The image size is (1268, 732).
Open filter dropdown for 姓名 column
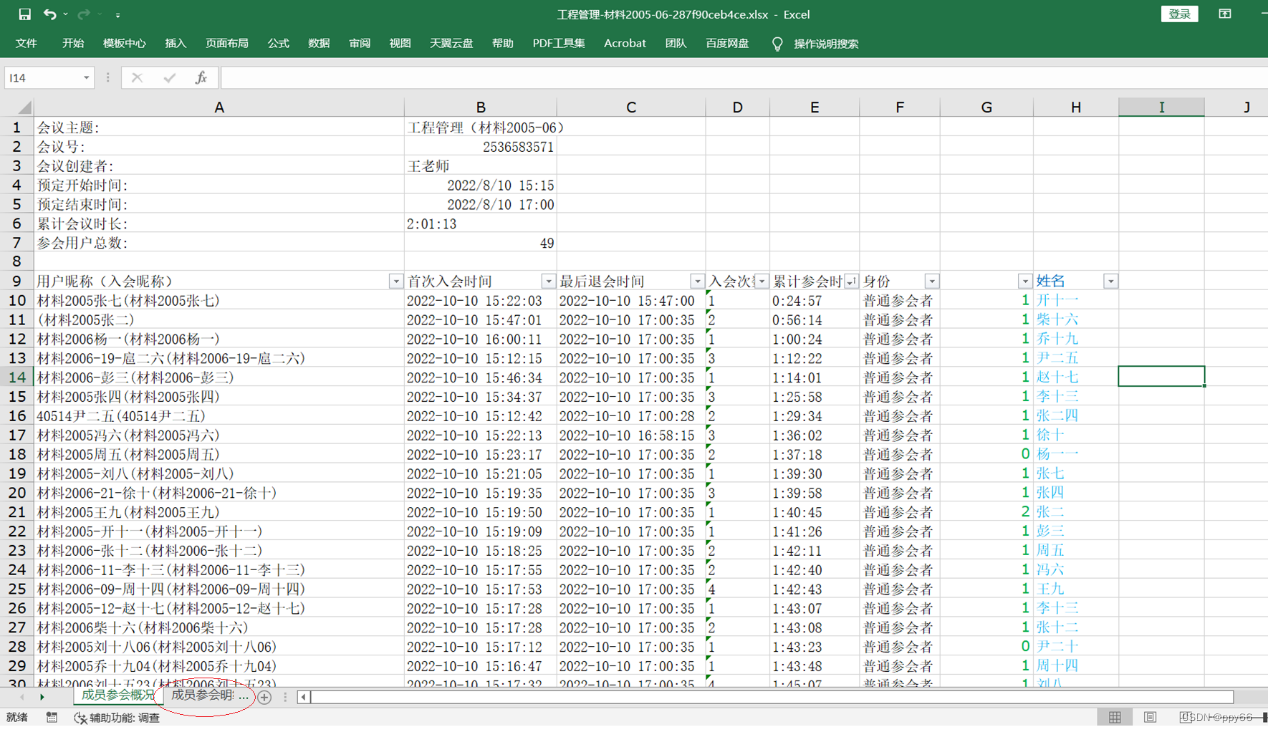[x=1110, y=282]
